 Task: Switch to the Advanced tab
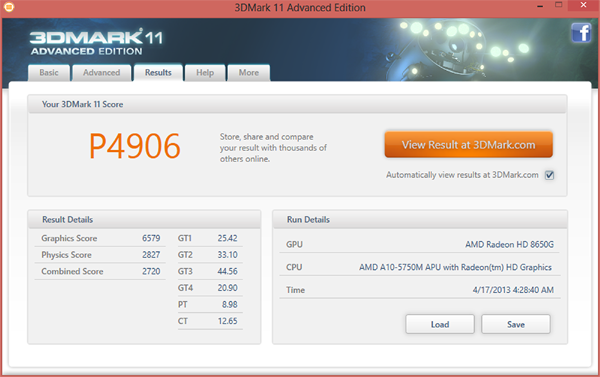pos(101,73)
